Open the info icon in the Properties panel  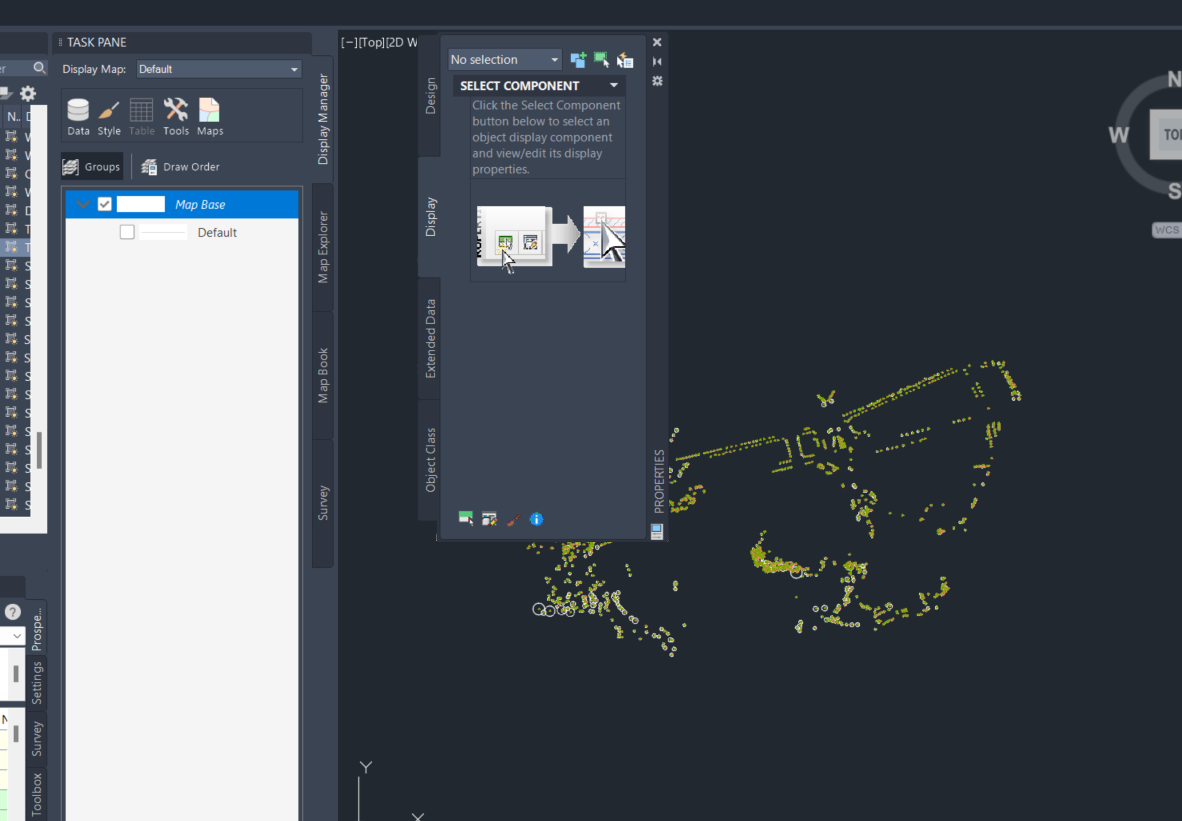click(x=536, y=519)
